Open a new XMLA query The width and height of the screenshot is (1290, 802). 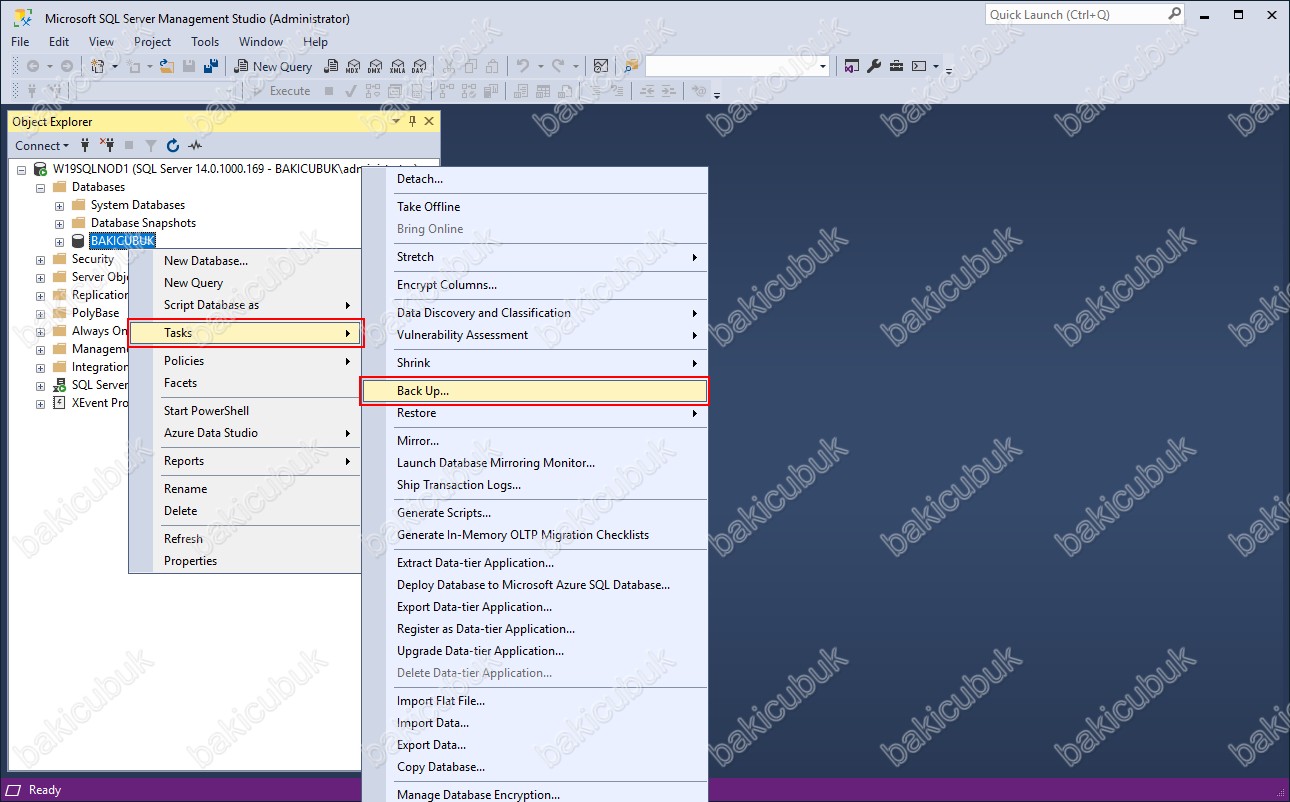397,66
